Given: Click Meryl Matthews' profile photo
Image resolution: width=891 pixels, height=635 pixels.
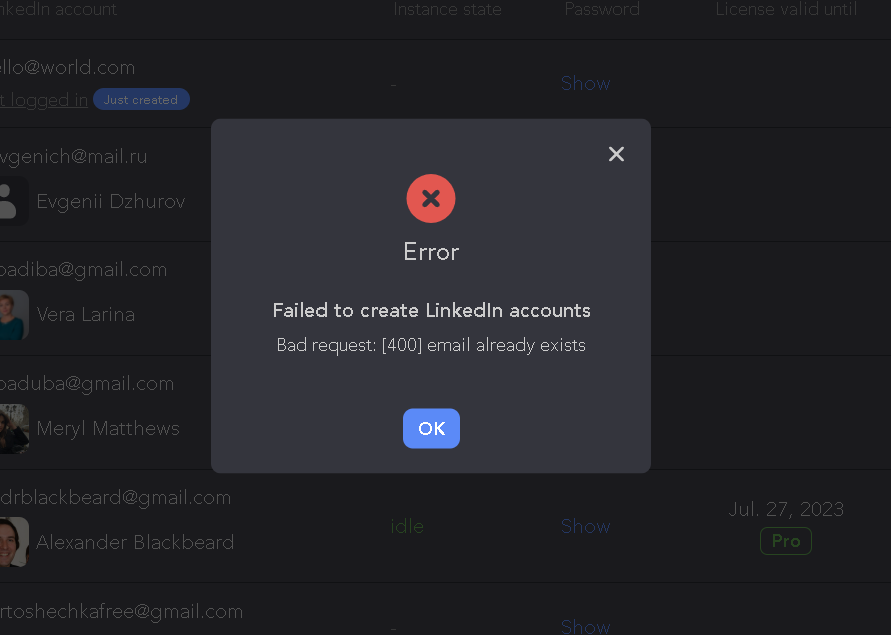Looking at the screenshot, I should point(14,429).
